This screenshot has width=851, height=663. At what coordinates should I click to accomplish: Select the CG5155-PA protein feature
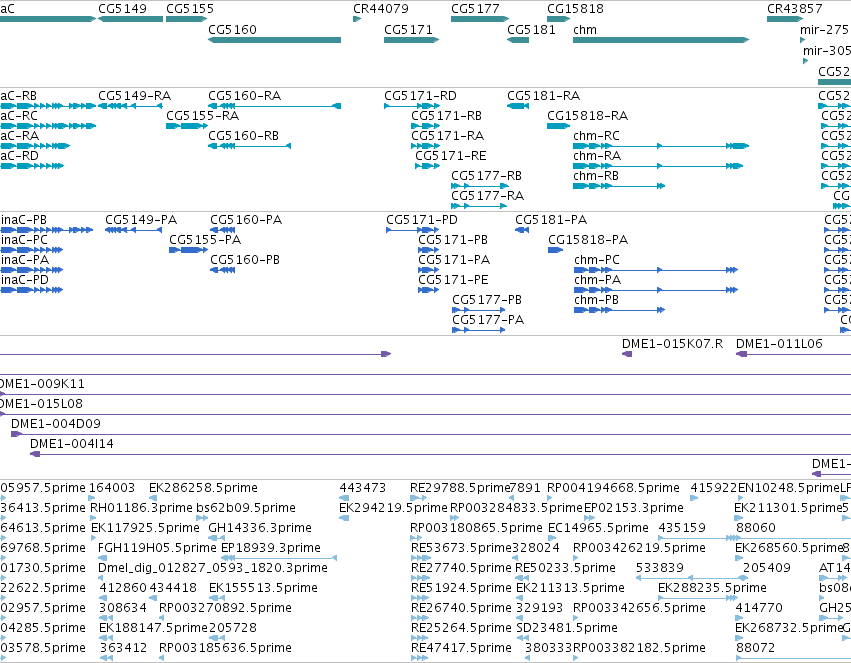[188, 250]
